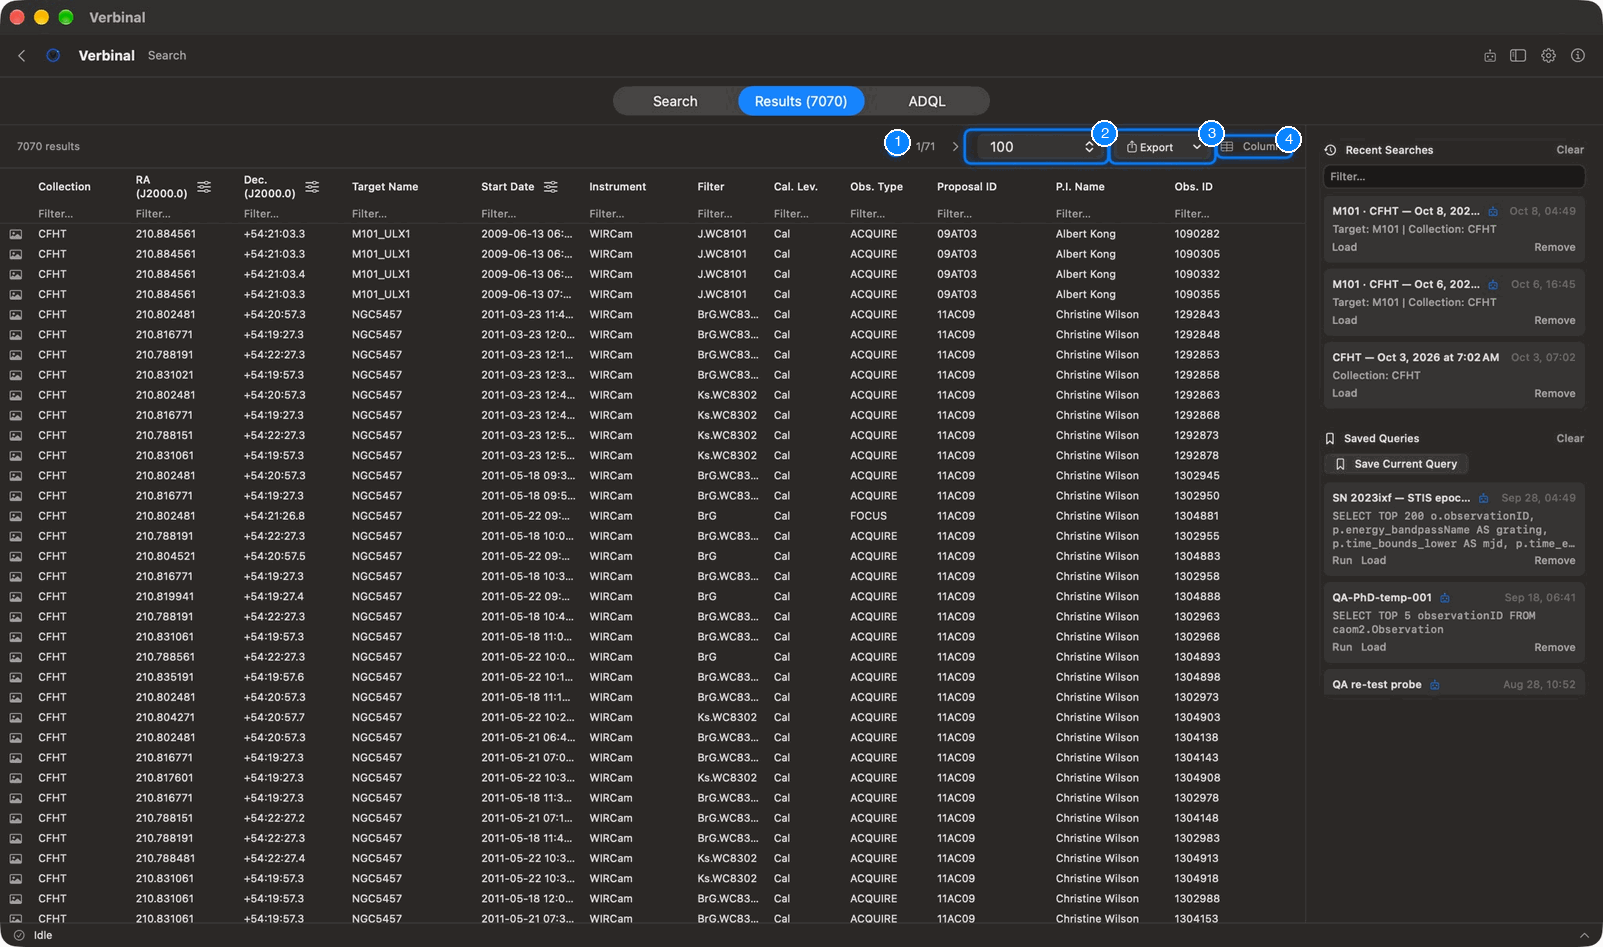Click the Proposal ID column header
The height and width of the screenshot is (947, 1603).
[966, 187]
